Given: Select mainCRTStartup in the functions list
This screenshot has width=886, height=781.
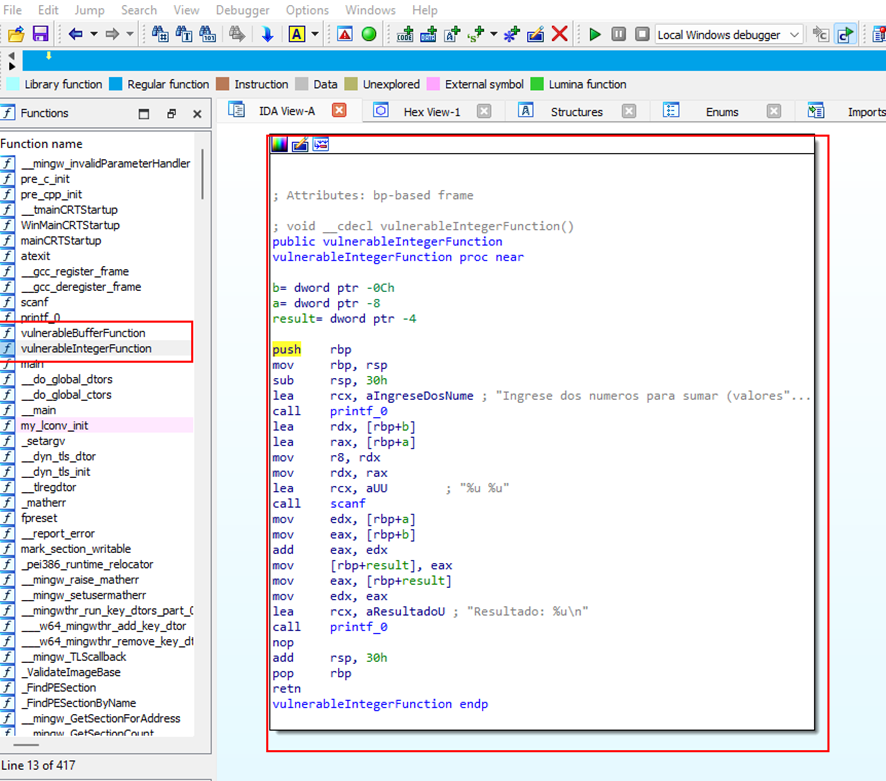Looking at the screenshot, I should coord(60,240).
